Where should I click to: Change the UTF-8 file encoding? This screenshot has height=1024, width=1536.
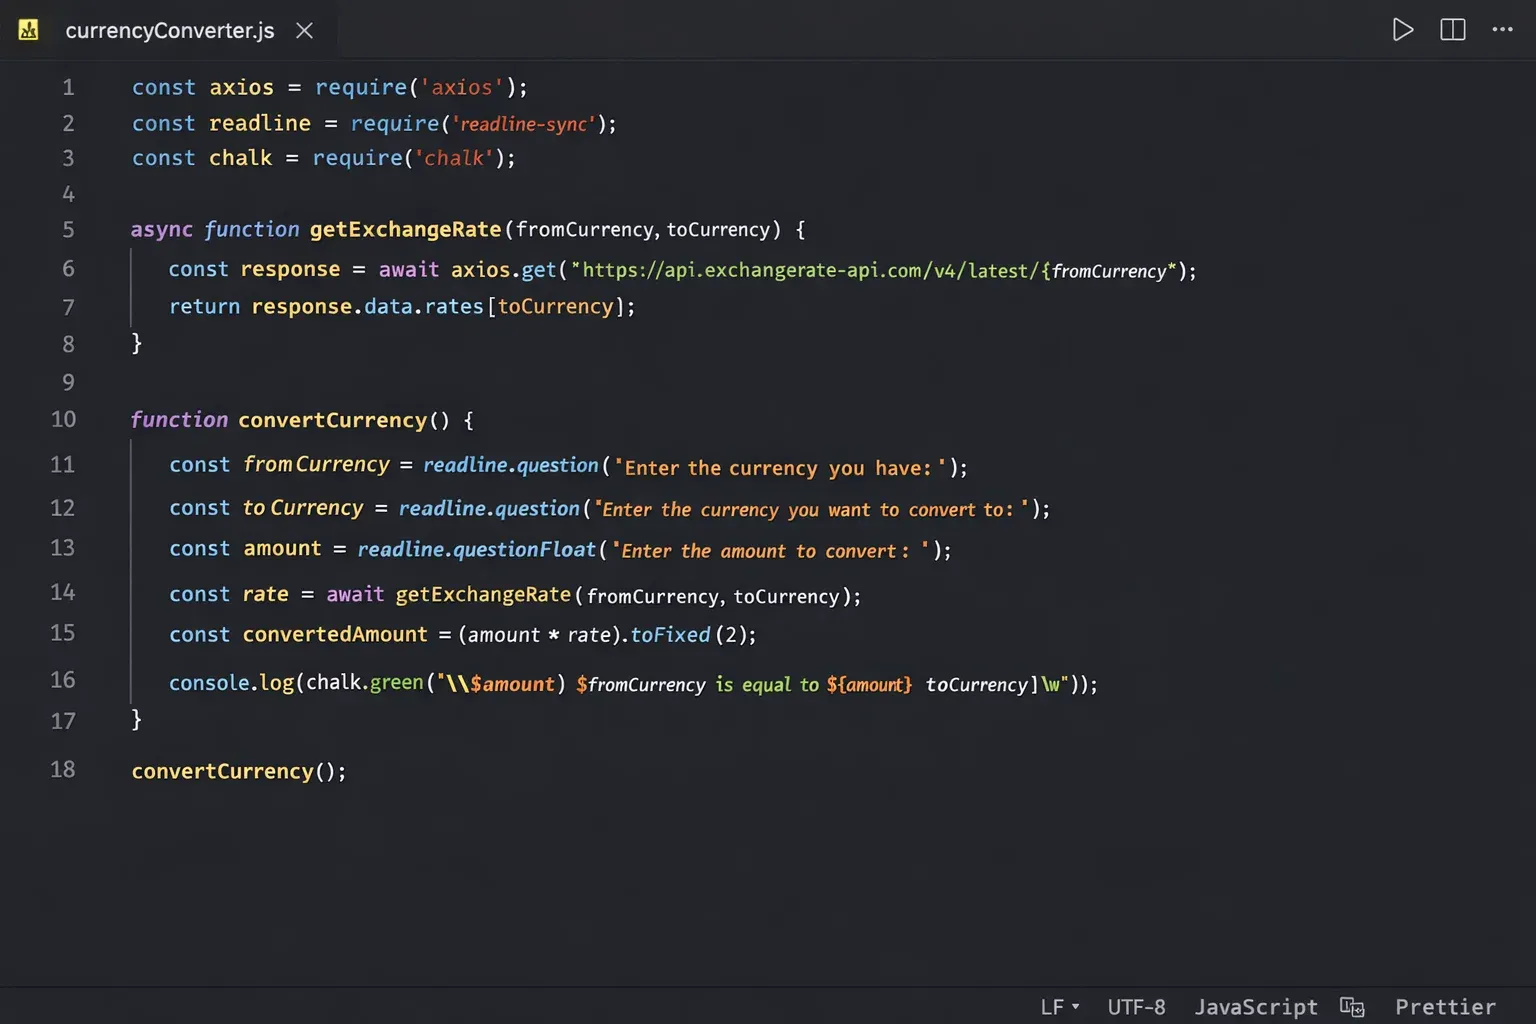point(1136,1007)
